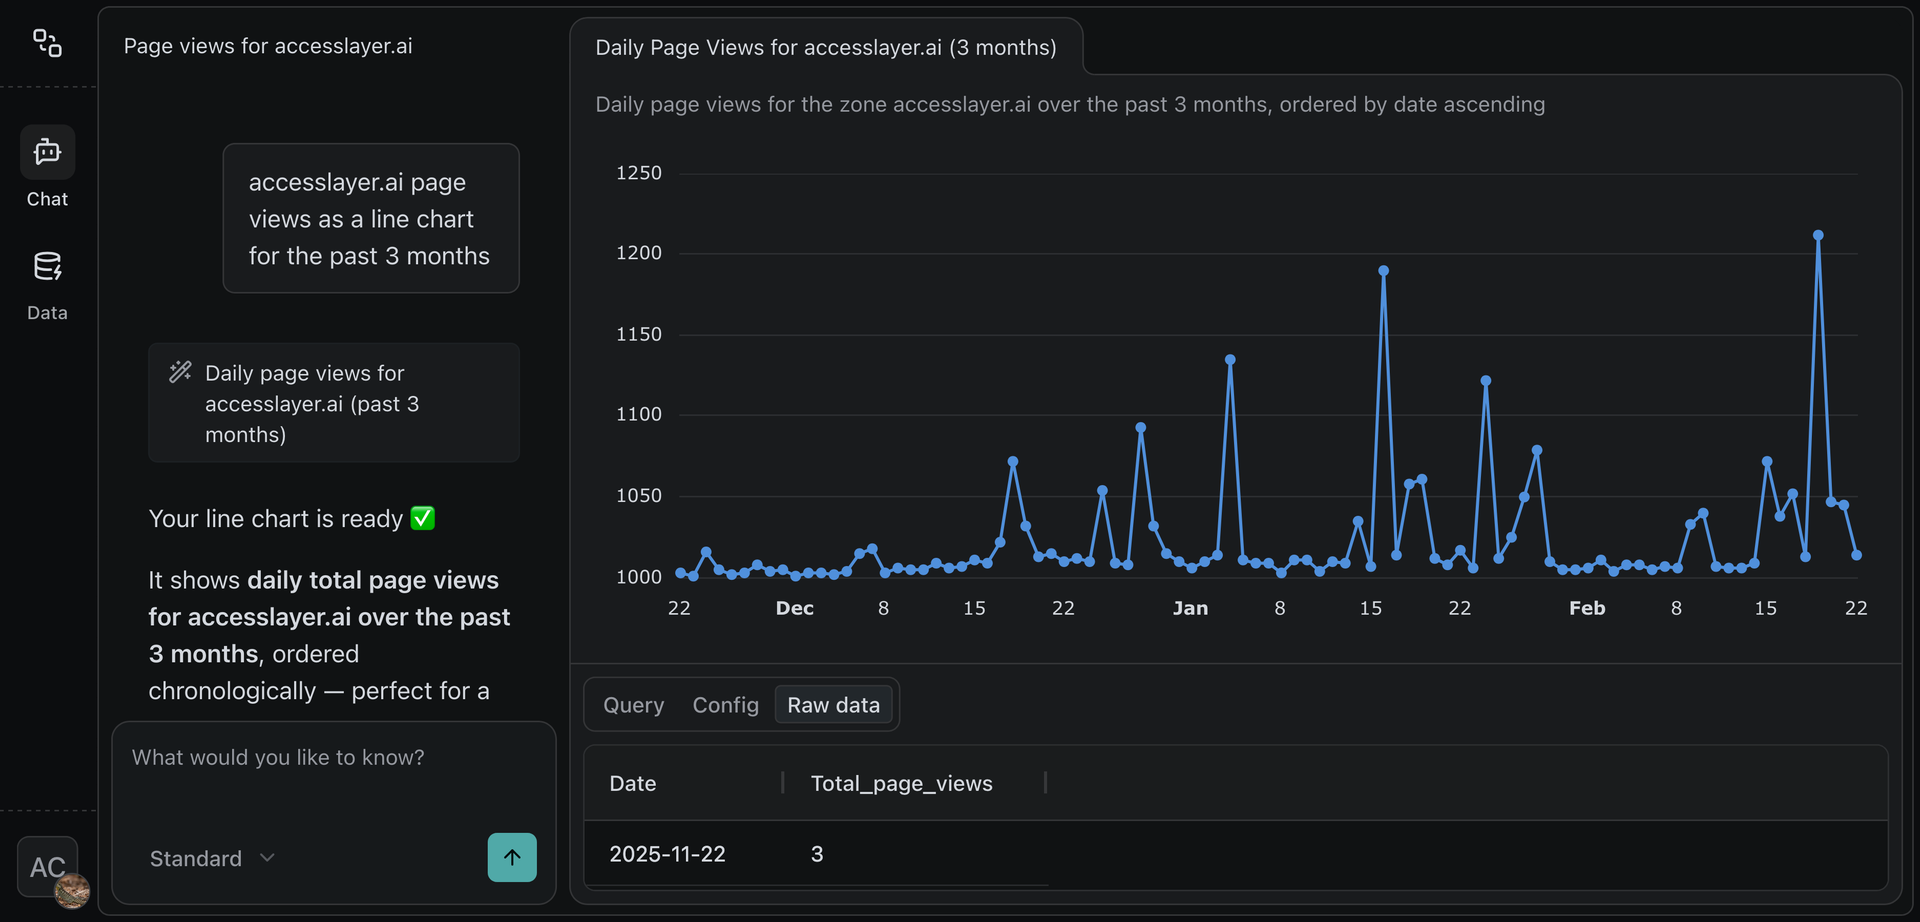Click the Chat label in sidebar
1920x922 pixels.
point(47,199)
